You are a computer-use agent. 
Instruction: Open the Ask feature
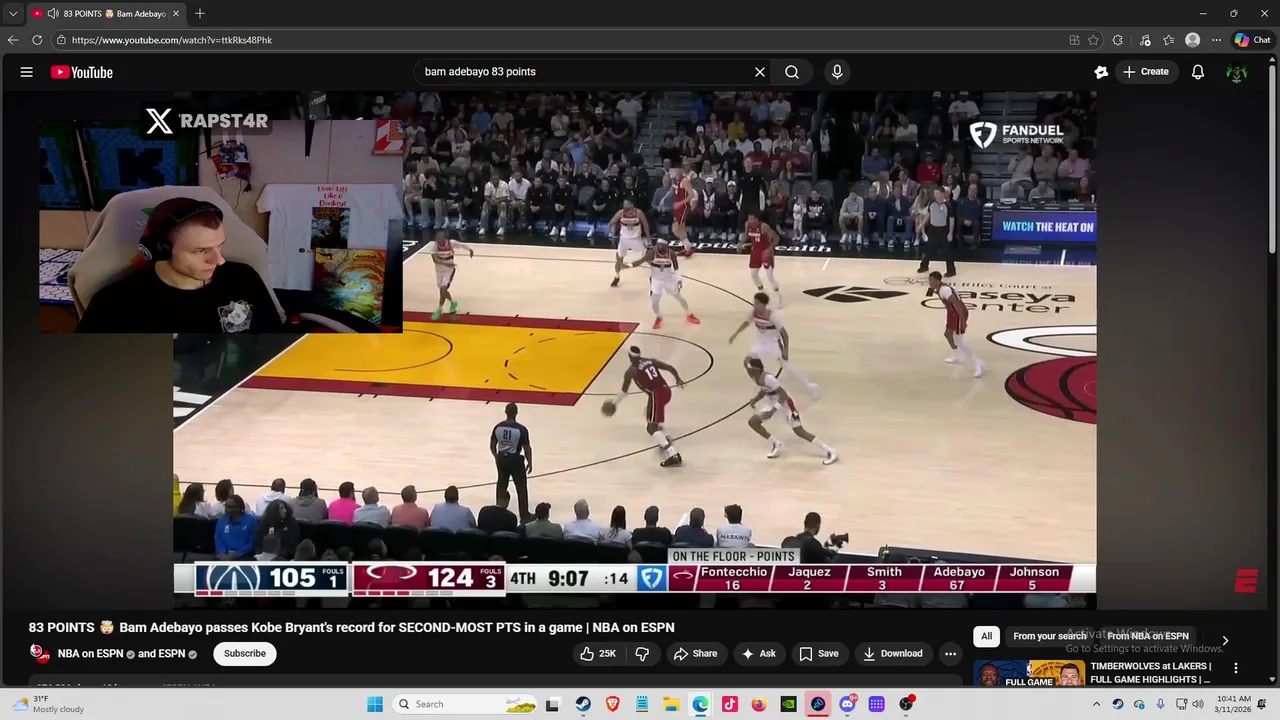tap(758, 654)
